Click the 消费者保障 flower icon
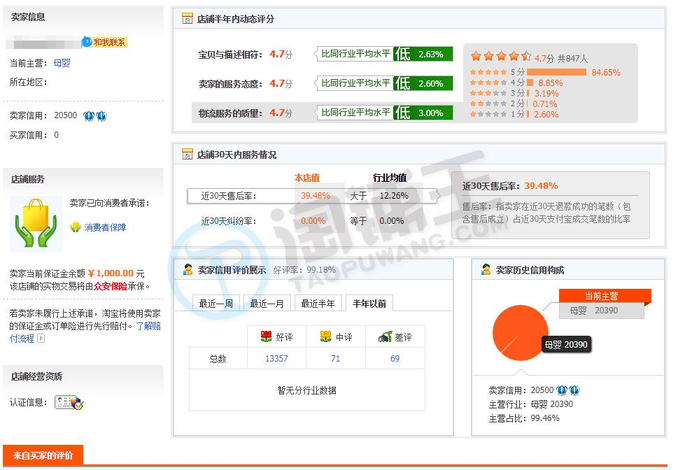Image resolution: width=678 pixels, height=470 pixels. 75,227
